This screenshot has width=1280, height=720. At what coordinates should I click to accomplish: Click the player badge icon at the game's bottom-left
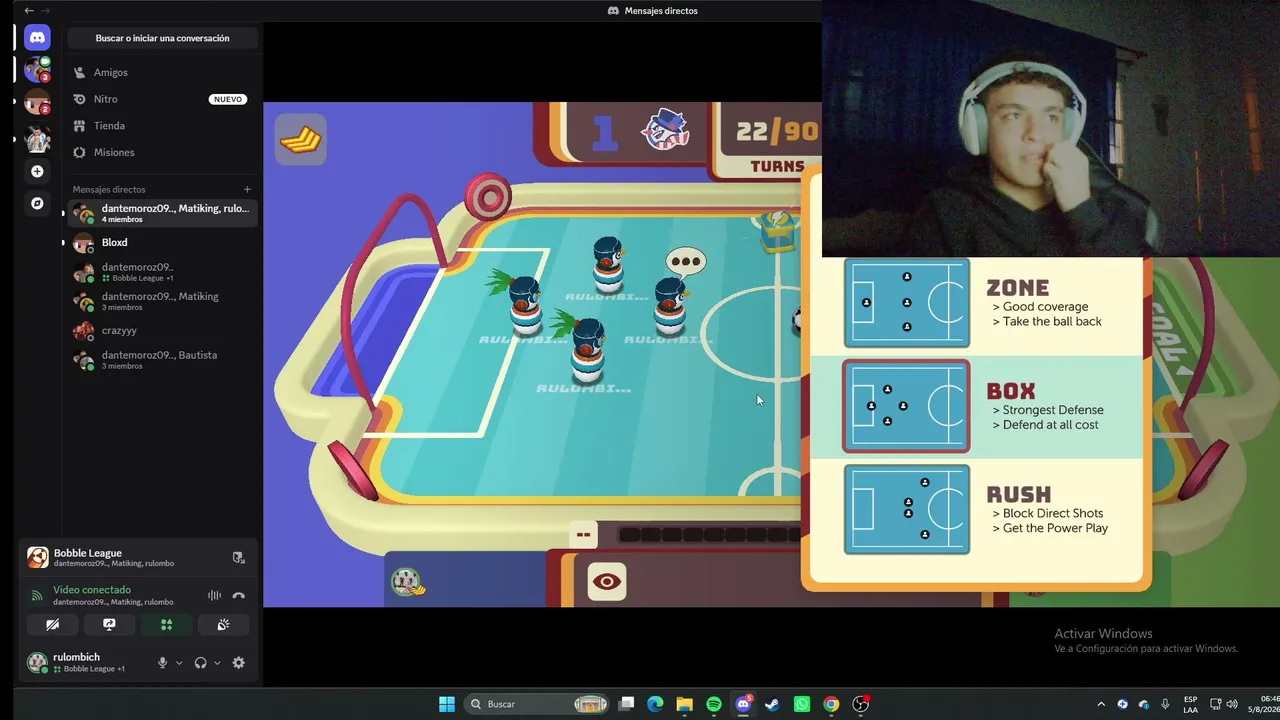click(x=407, y=581)
